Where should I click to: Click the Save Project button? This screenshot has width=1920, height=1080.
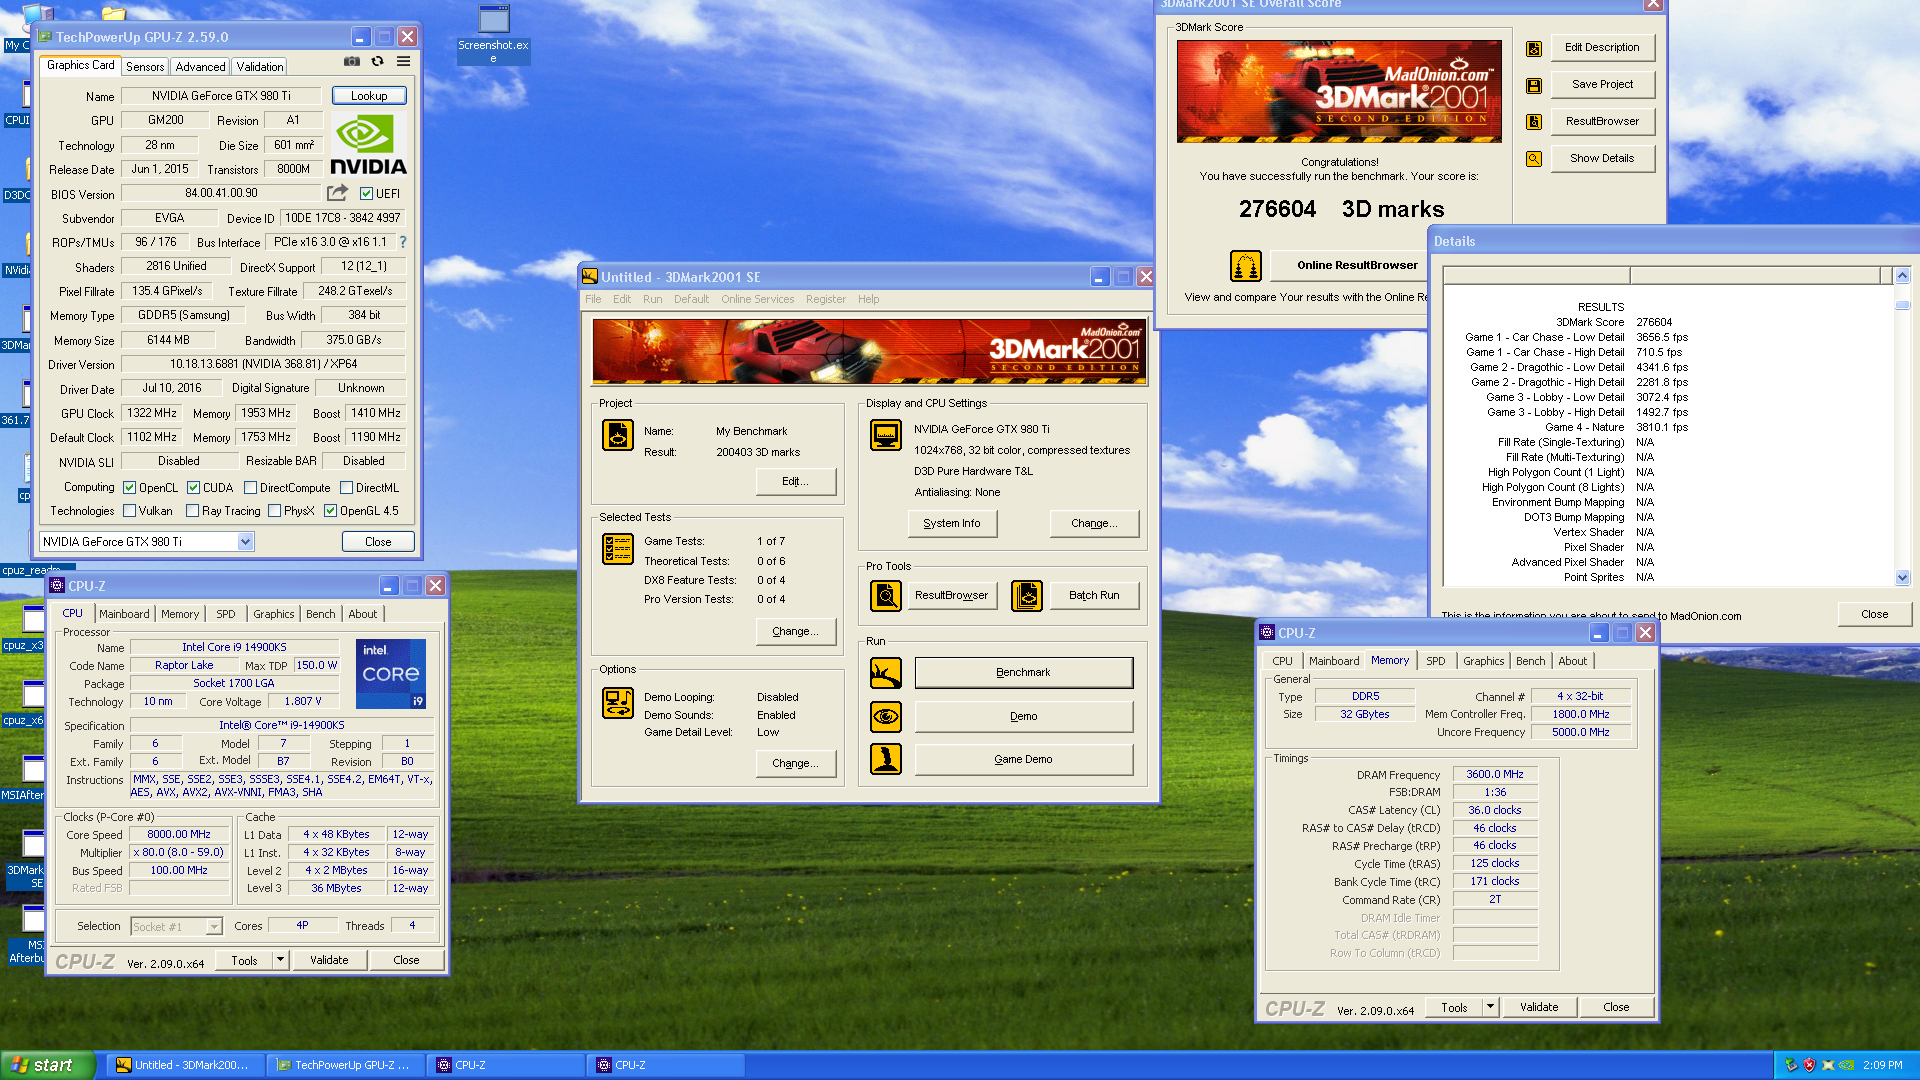click(1602, 85)
